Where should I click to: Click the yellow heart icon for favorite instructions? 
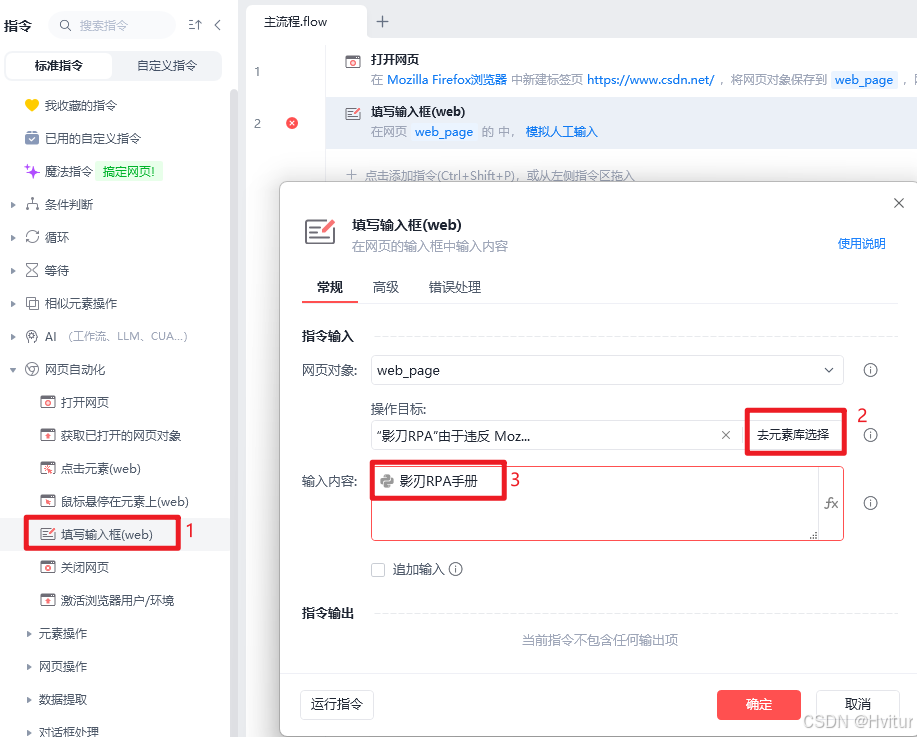pos(32,105)
